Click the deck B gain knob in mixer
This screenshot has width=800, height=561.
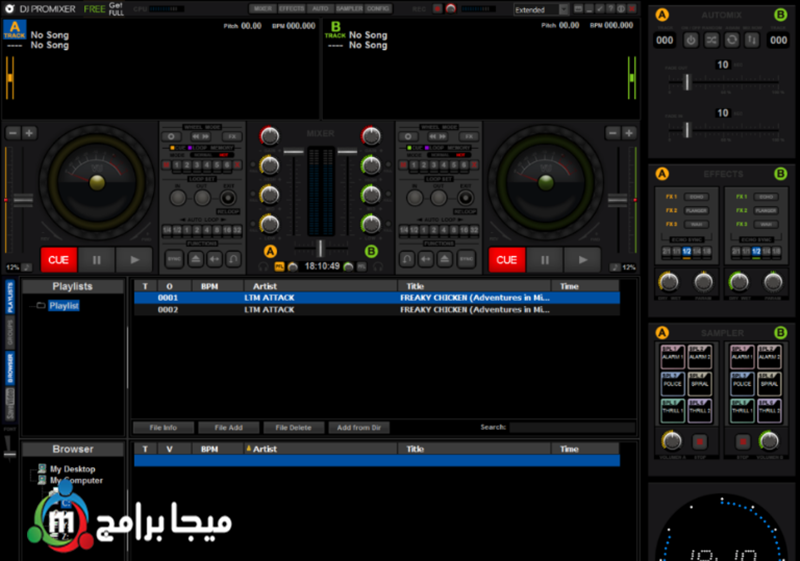pyautogui.click(x=371, y=136)
